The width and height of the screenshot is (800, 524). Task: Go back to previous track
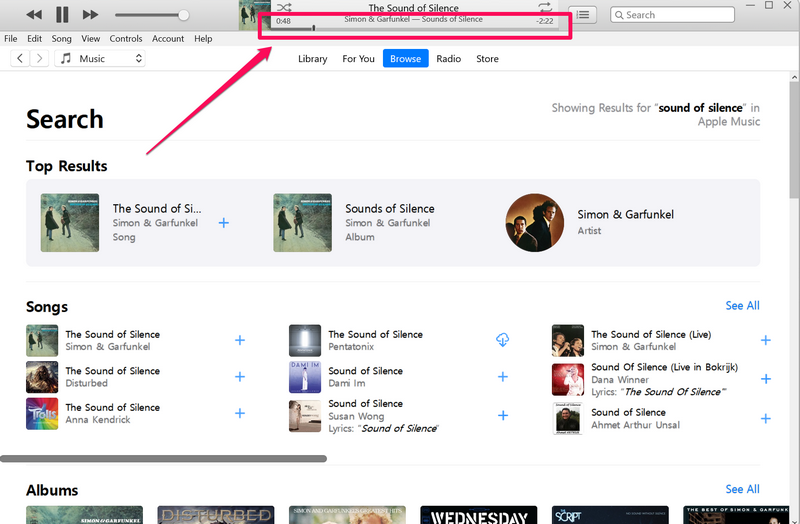click(x=34, y=15)
